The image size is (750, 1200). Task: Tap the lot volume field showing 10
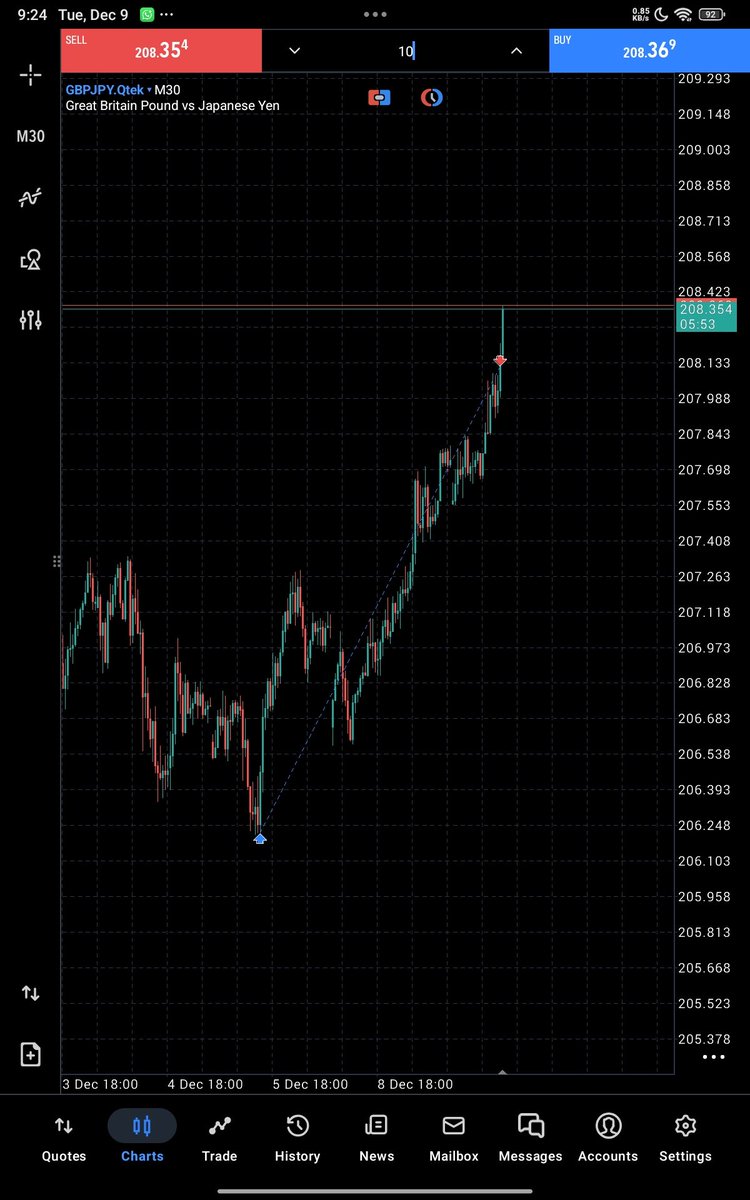point(405,51)
